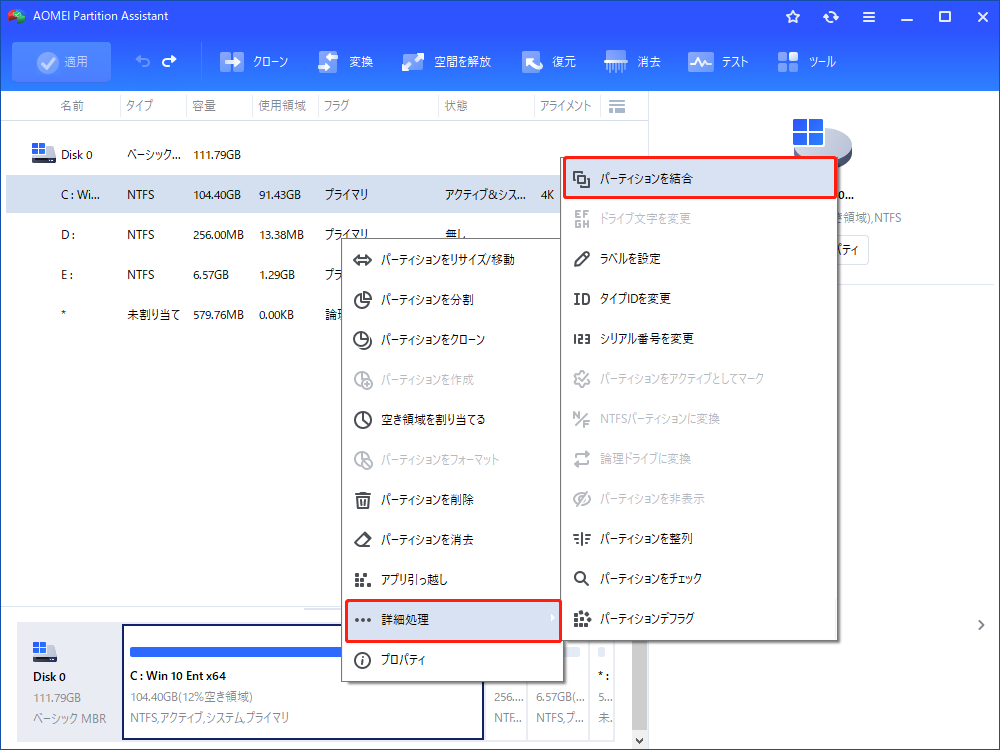This screenshot has height=750, width=1000.
Task: Click the eraser wipe partition icon
Action: (362, 540)
